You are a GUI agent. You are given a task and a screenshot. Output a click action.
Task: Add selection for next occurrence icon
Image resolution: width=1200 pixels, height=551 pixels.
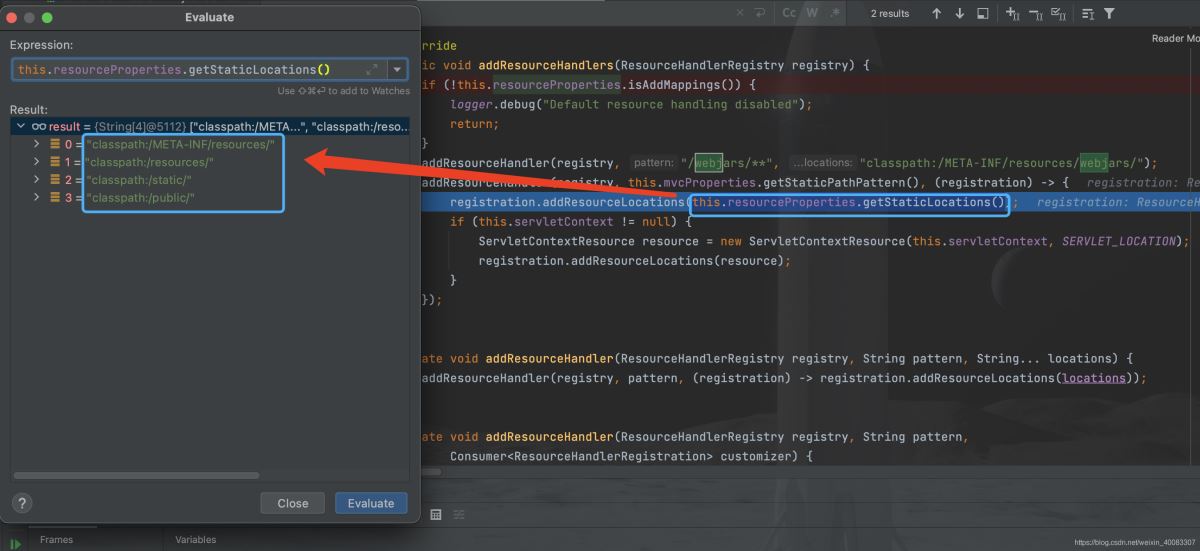1012,13
